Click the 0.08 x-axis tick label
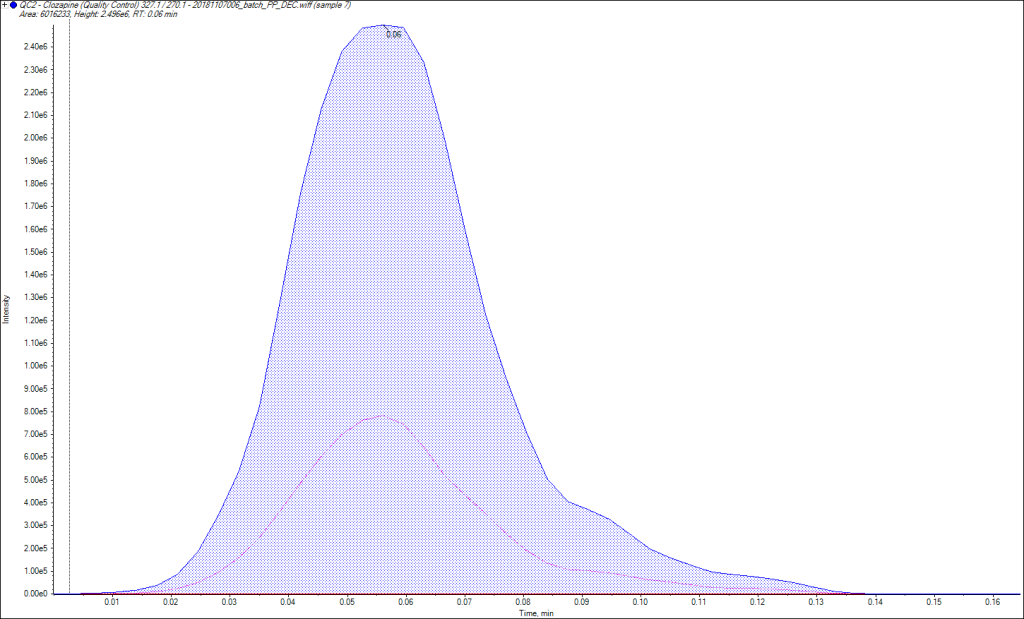This screenshot has height=619, width=1024. tap(523, 601)
